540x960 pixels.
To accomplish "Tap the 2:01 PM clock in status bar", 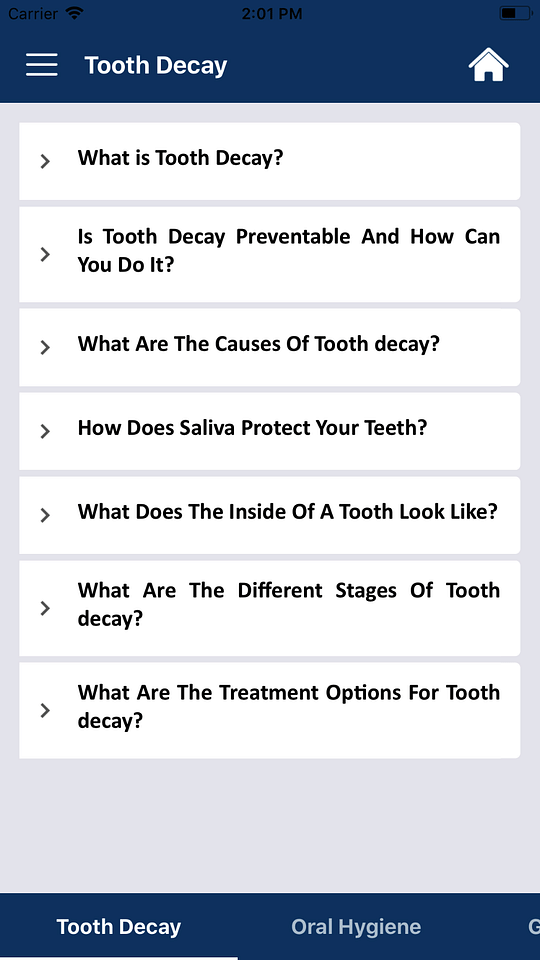I will [x=271, y=13].
